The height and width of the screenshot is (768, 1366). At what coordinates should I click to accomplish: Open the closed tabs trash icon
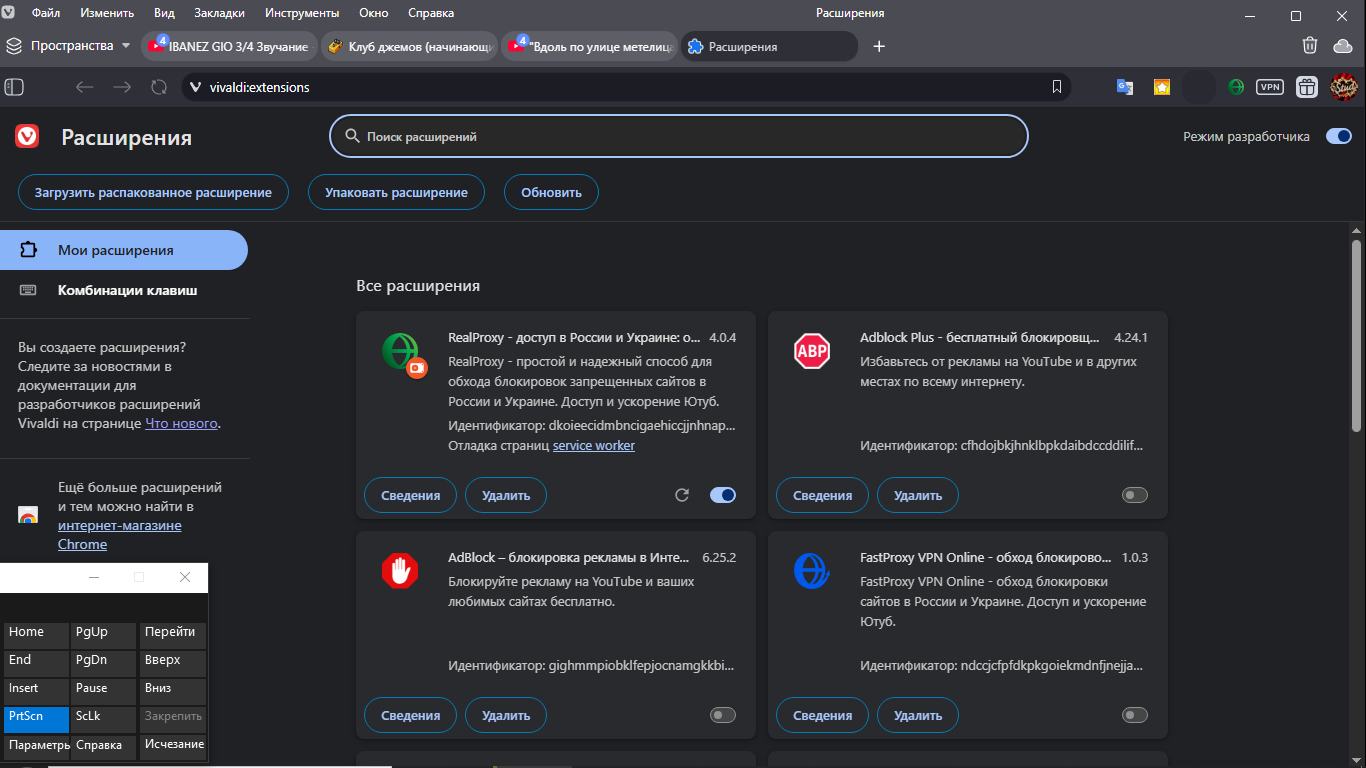pos(1310,46)
